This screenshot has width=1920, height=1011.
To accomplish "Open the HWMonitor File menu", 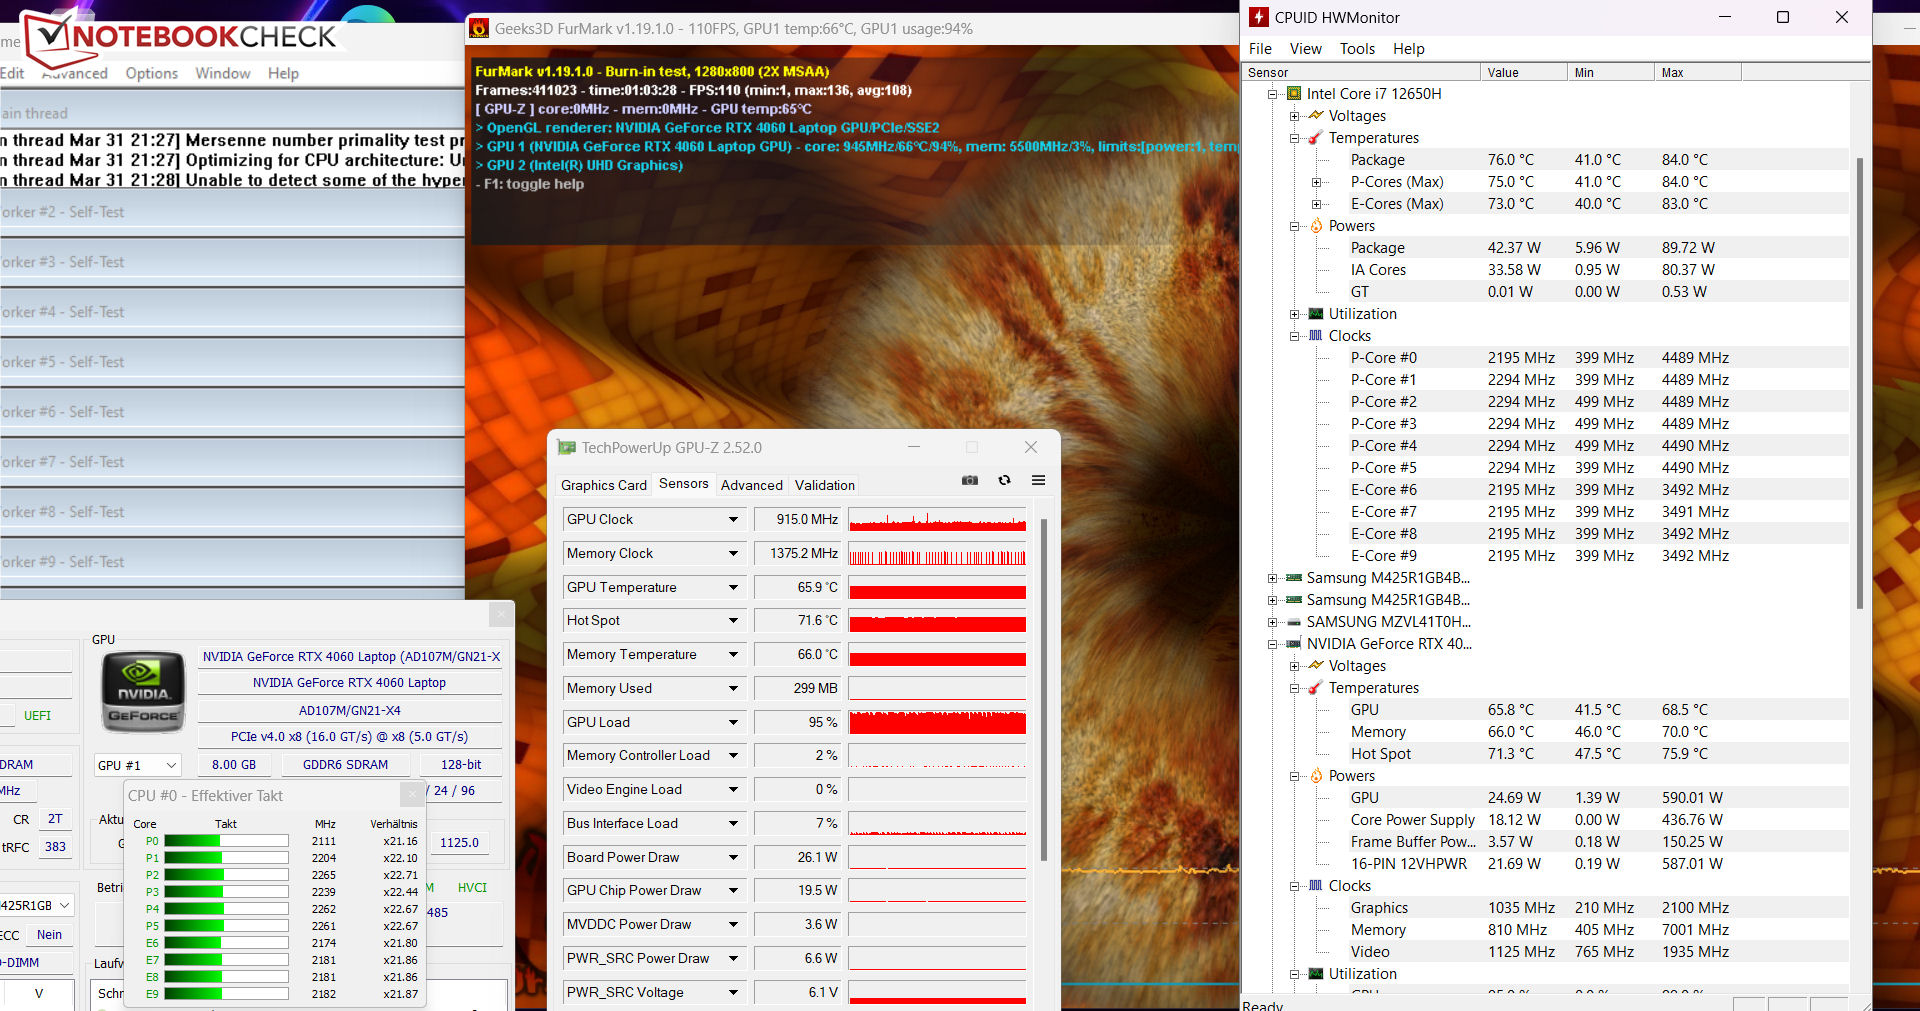I will coord(1260,49).
